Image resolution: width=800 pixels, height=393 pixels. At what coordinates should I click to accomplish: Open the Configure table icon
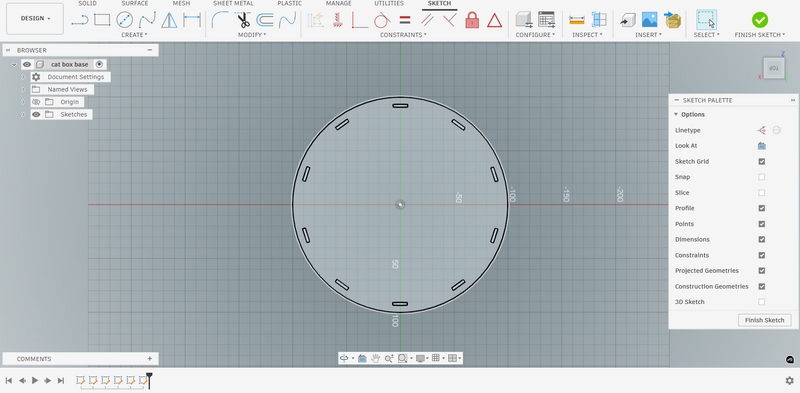point(546,20)
